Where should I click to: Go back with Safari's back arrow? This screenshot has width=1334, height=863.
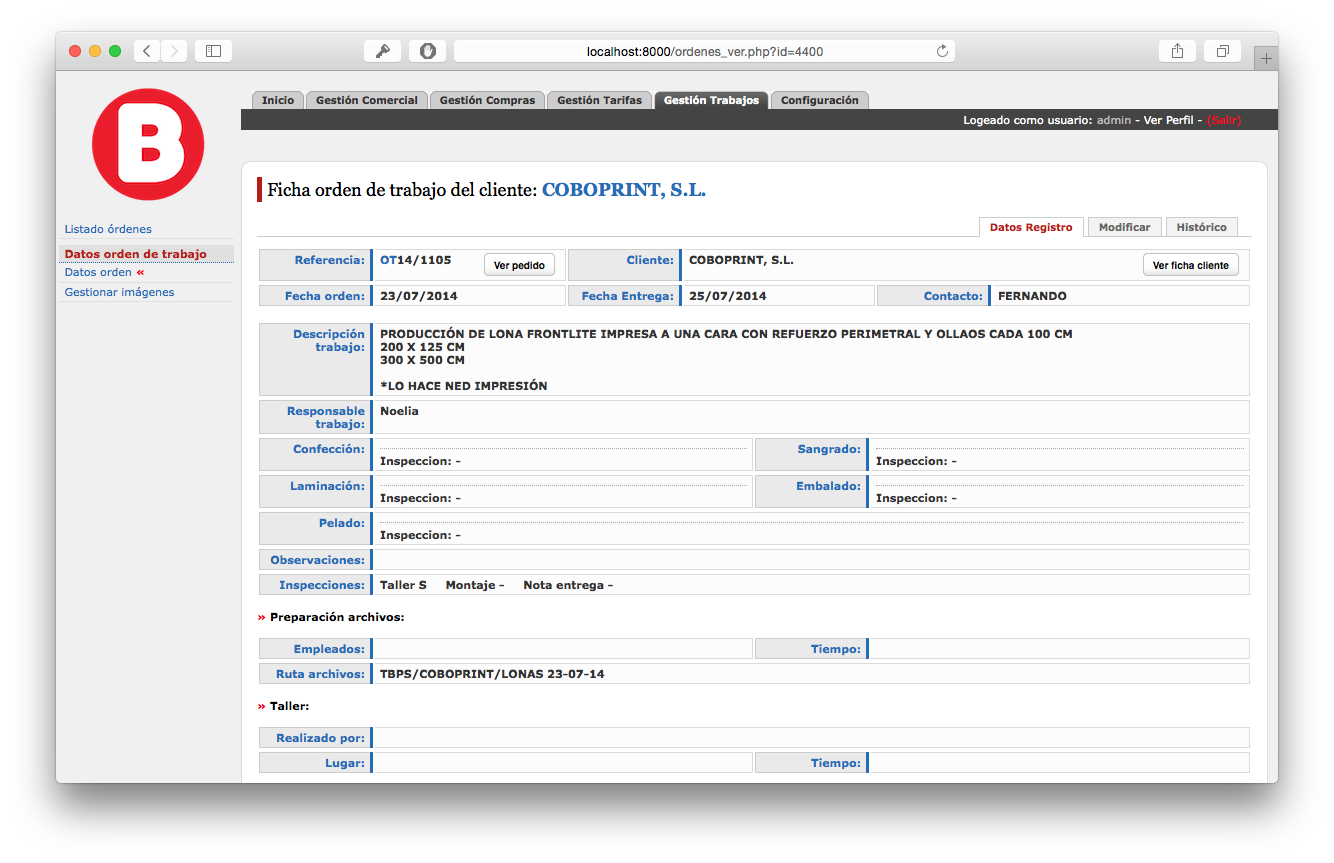pyautogui.click(x=147, y=51)
